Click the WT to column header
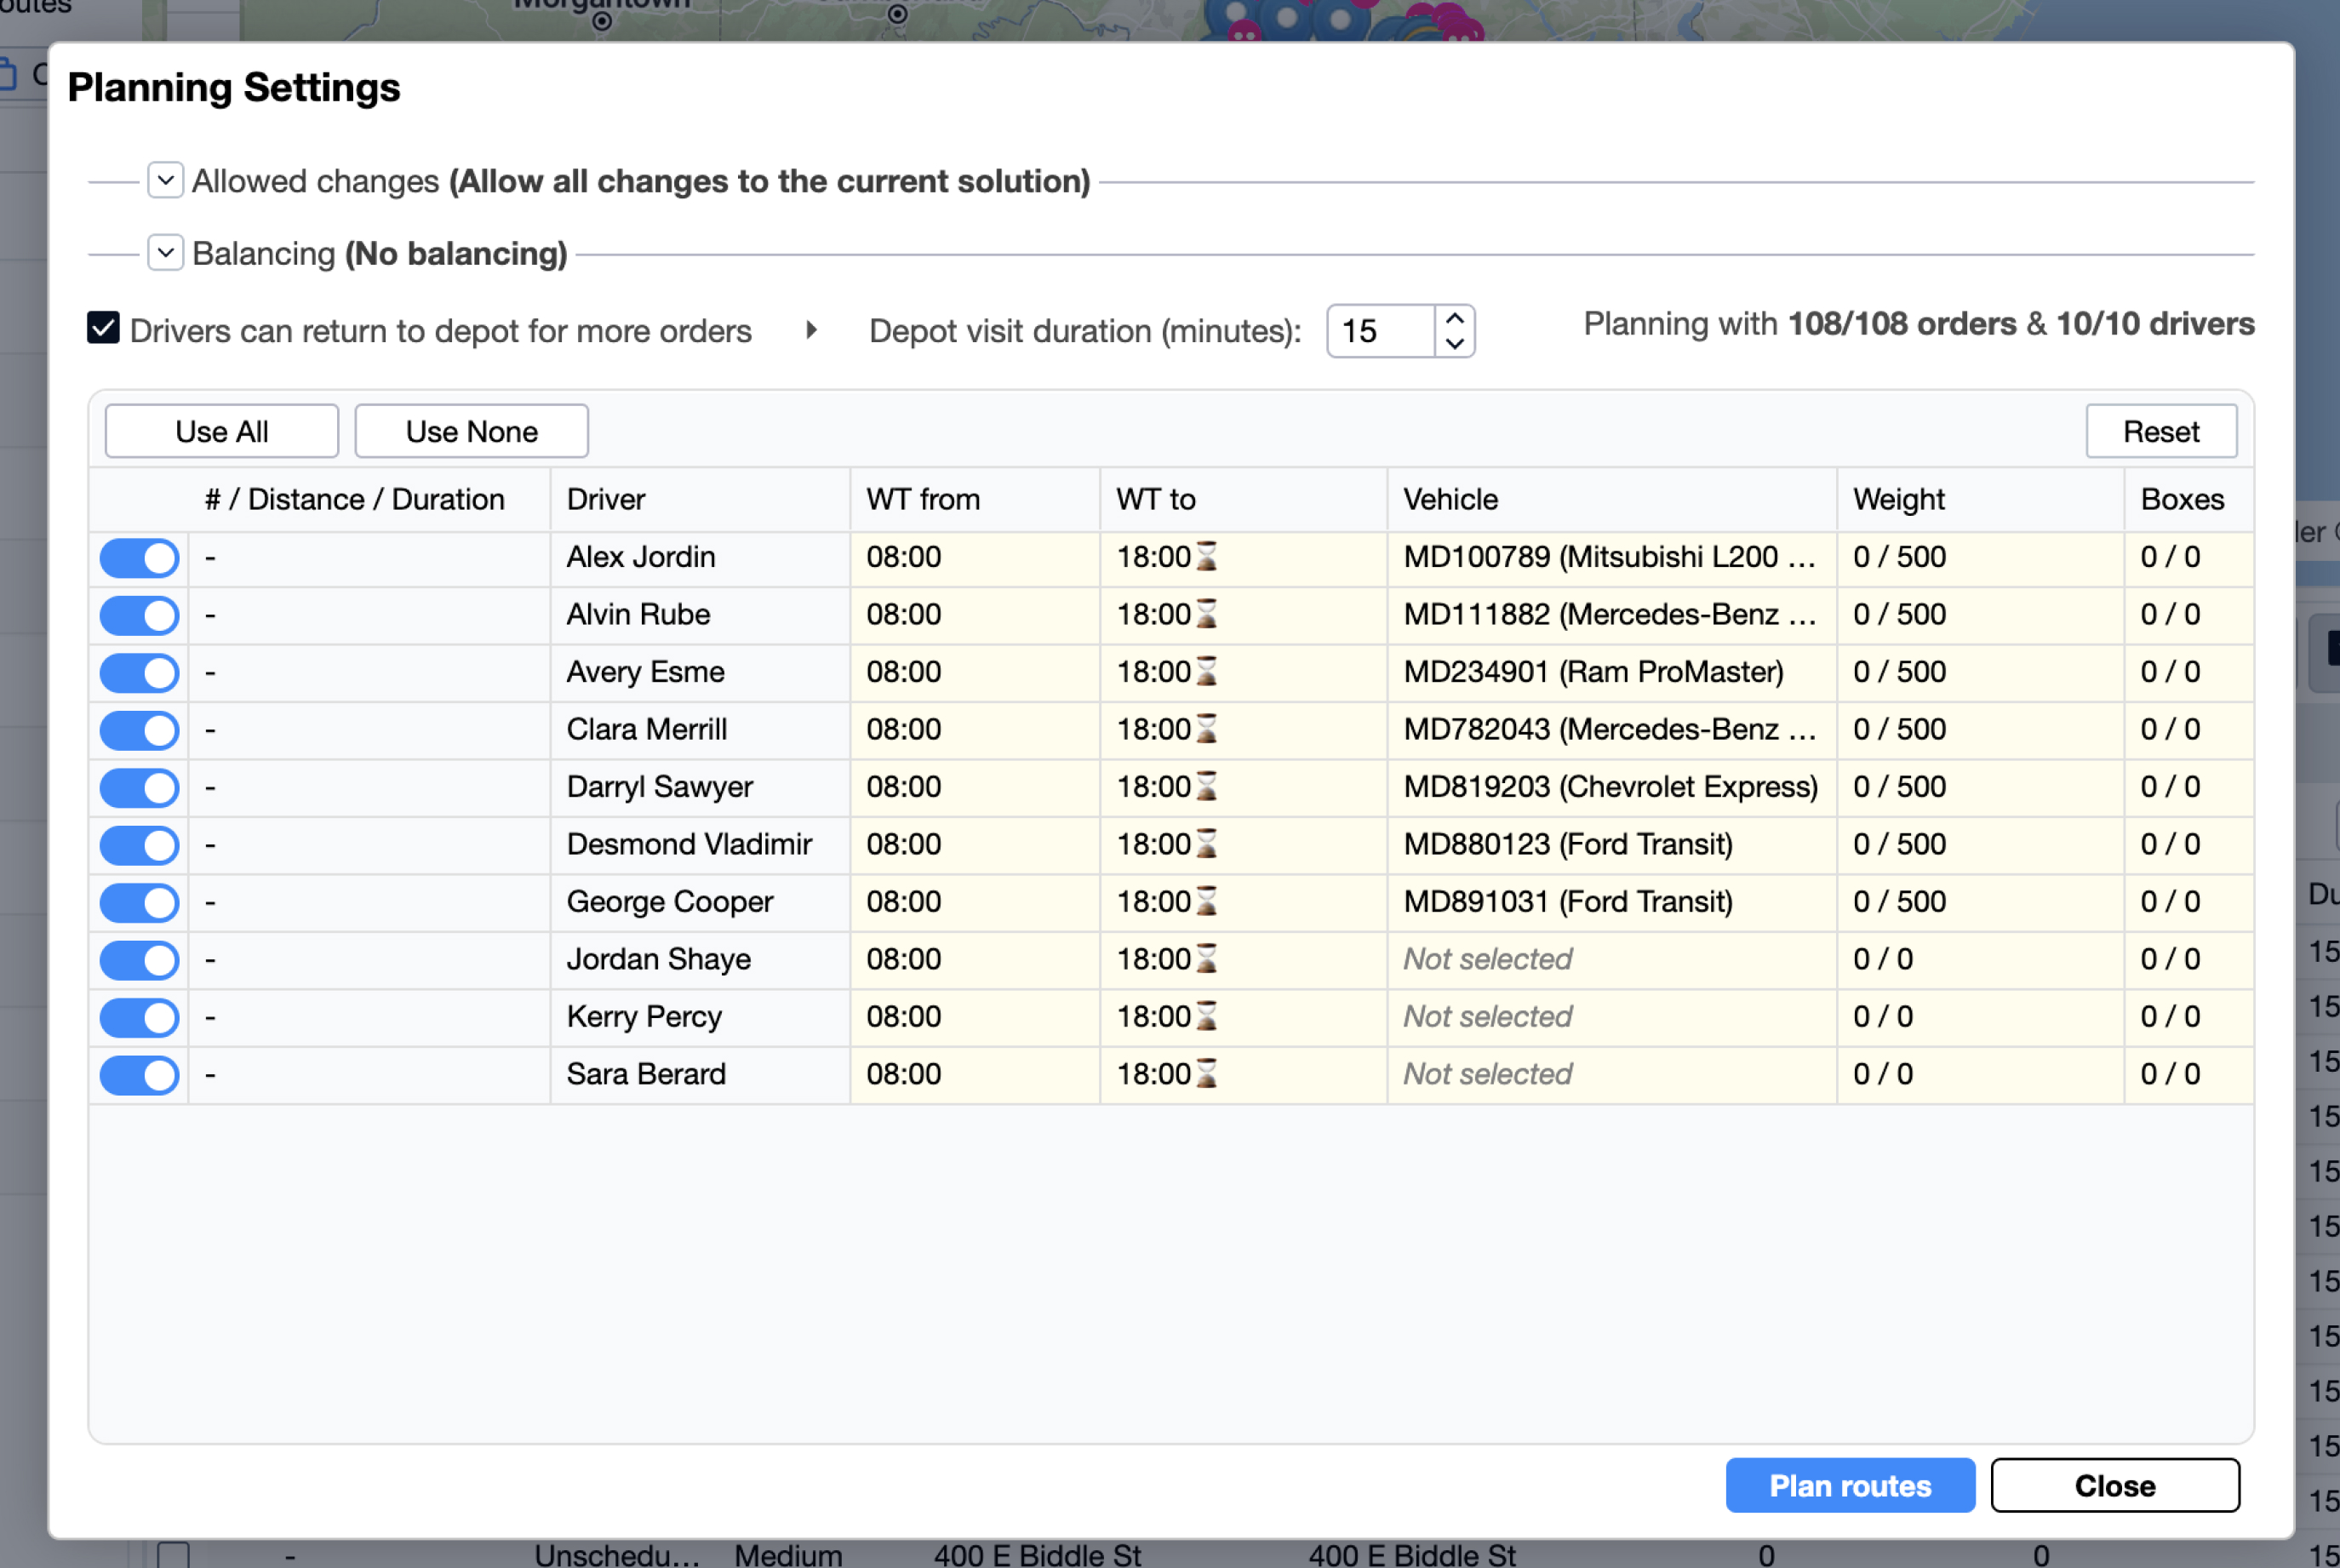The height and width of the screenshot is (1568, 2340). click(1243, 499)
